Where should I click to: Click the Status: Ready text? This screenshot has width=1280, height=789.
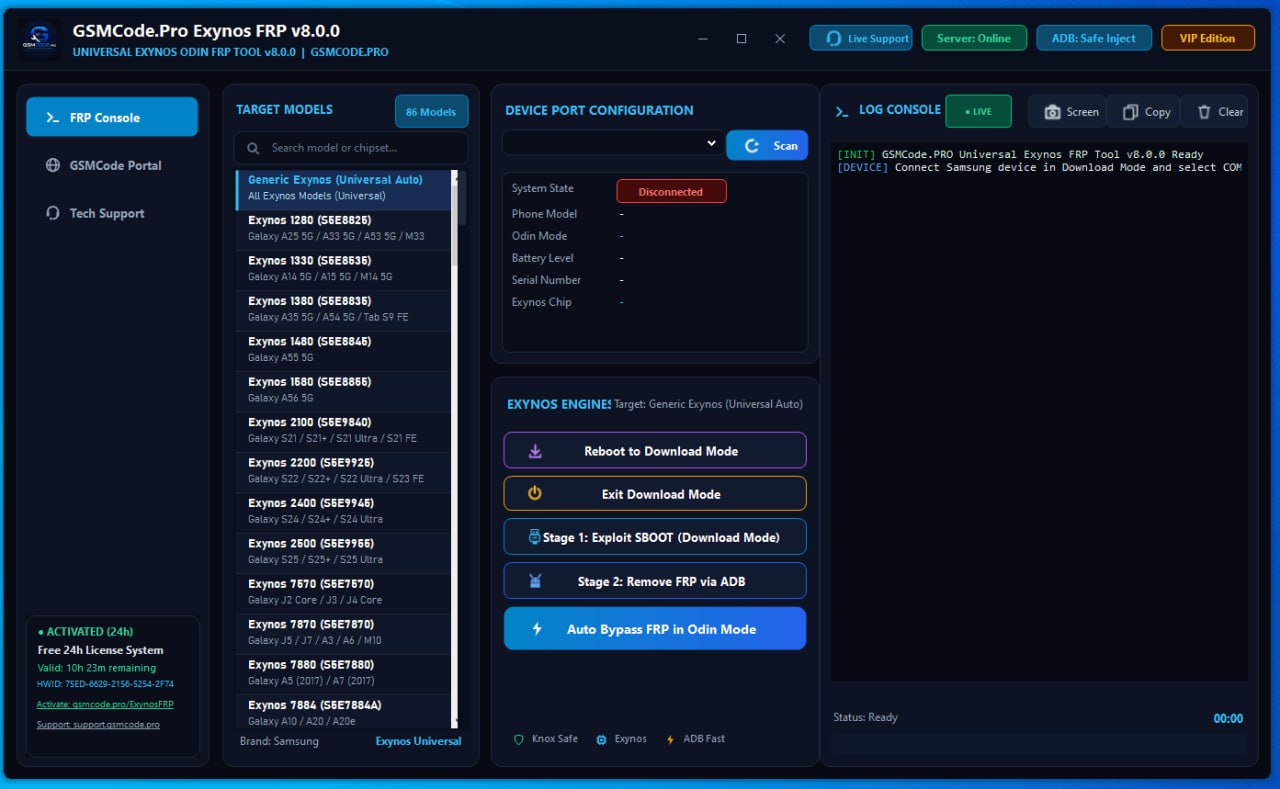coord(865,717)
